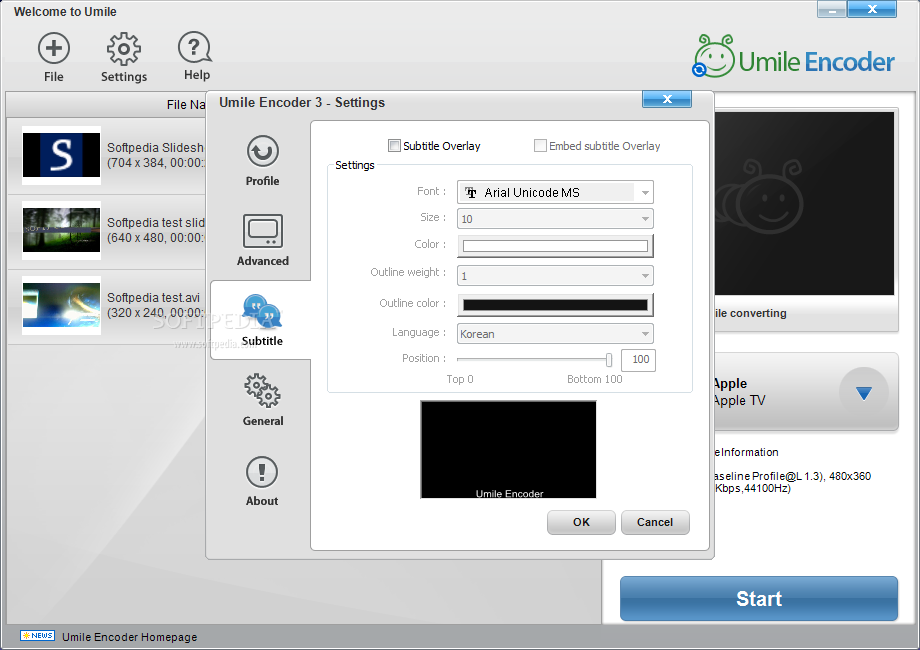Click the File Name column header

click(x=106, y=104)
